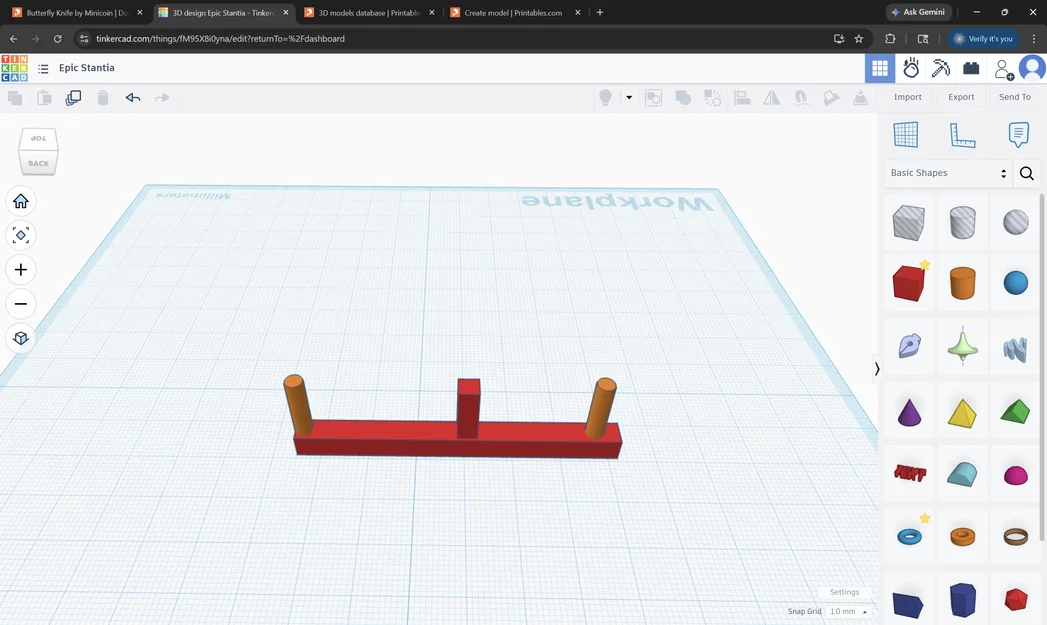The width and height of the screenshot is (1047, 625).
Task: Select the red Text shape
Action: [x=909, y=473]
